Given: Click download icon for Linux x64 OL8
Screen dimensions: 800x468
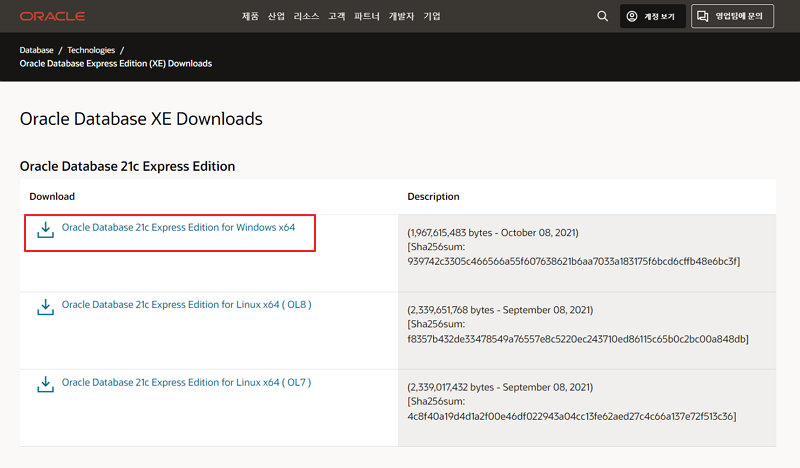Looking at the screenshot, I should (x=45, y=307).
